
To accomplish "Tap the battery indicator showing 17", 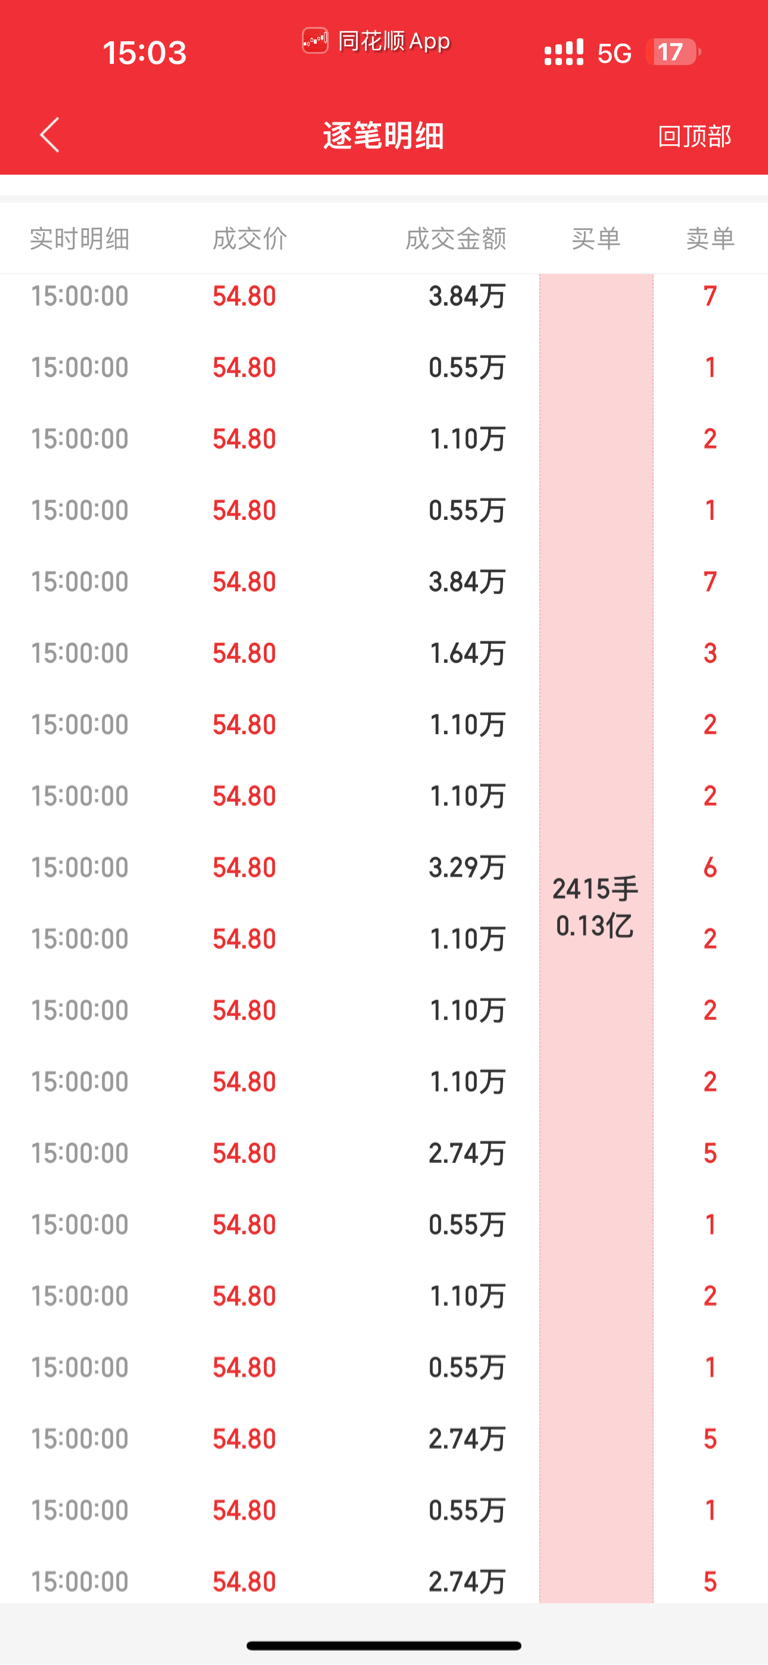I will (674, 52).
